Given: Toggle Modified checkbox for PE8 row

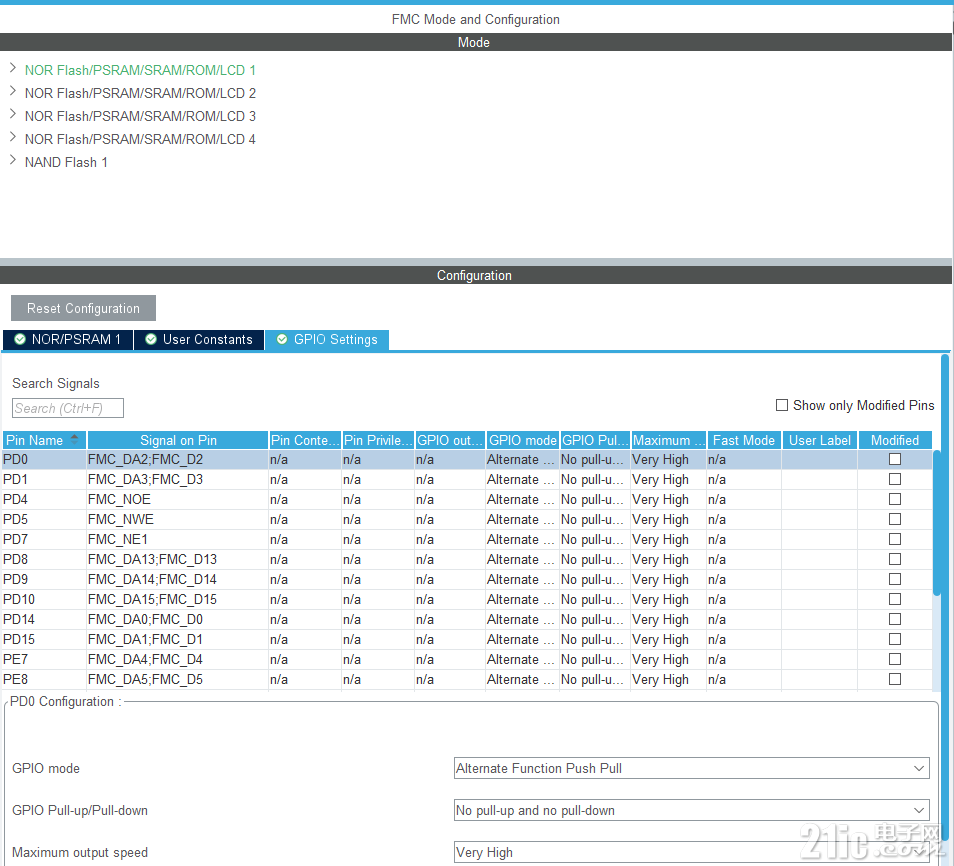Looking at the screenshot, I should [894, 679].
